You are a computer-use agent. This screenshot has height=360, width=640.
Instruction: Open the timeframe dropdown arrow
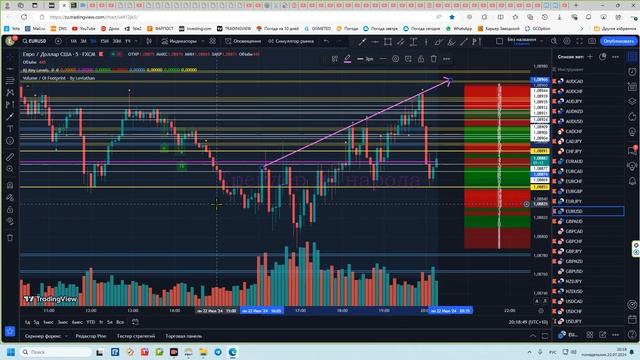[136, 41]
